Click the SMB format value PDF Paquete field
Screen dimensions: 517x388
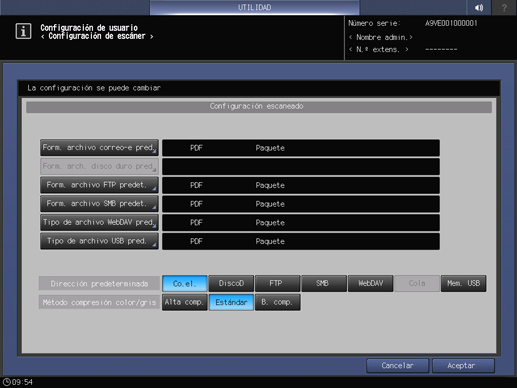pos(301,204)
